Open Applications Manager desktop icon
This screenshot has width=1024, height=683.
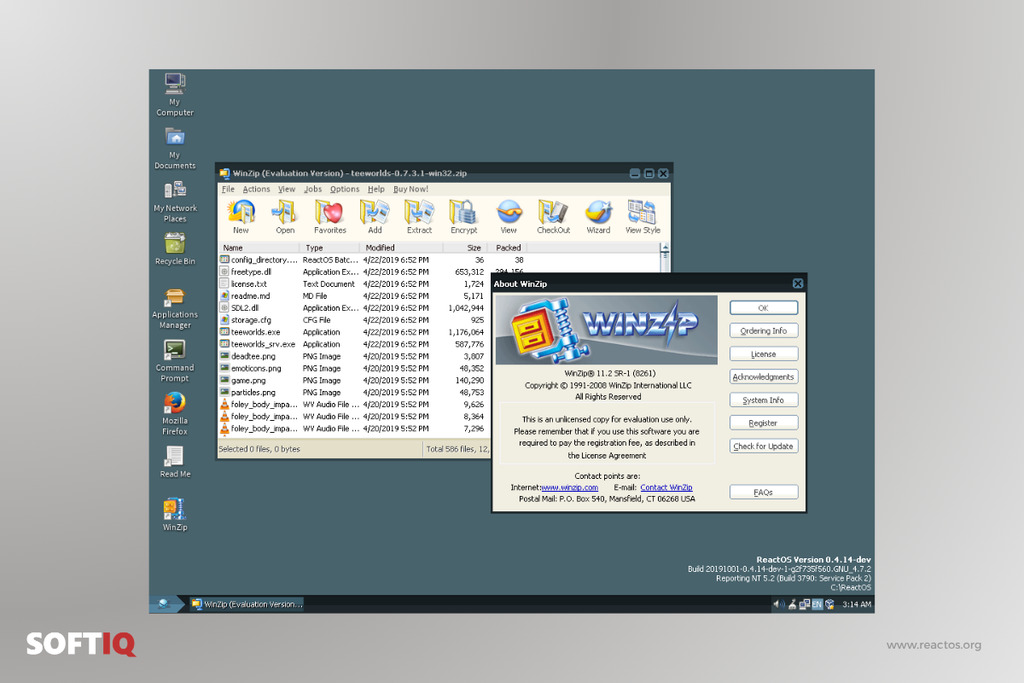click(175, 308)
